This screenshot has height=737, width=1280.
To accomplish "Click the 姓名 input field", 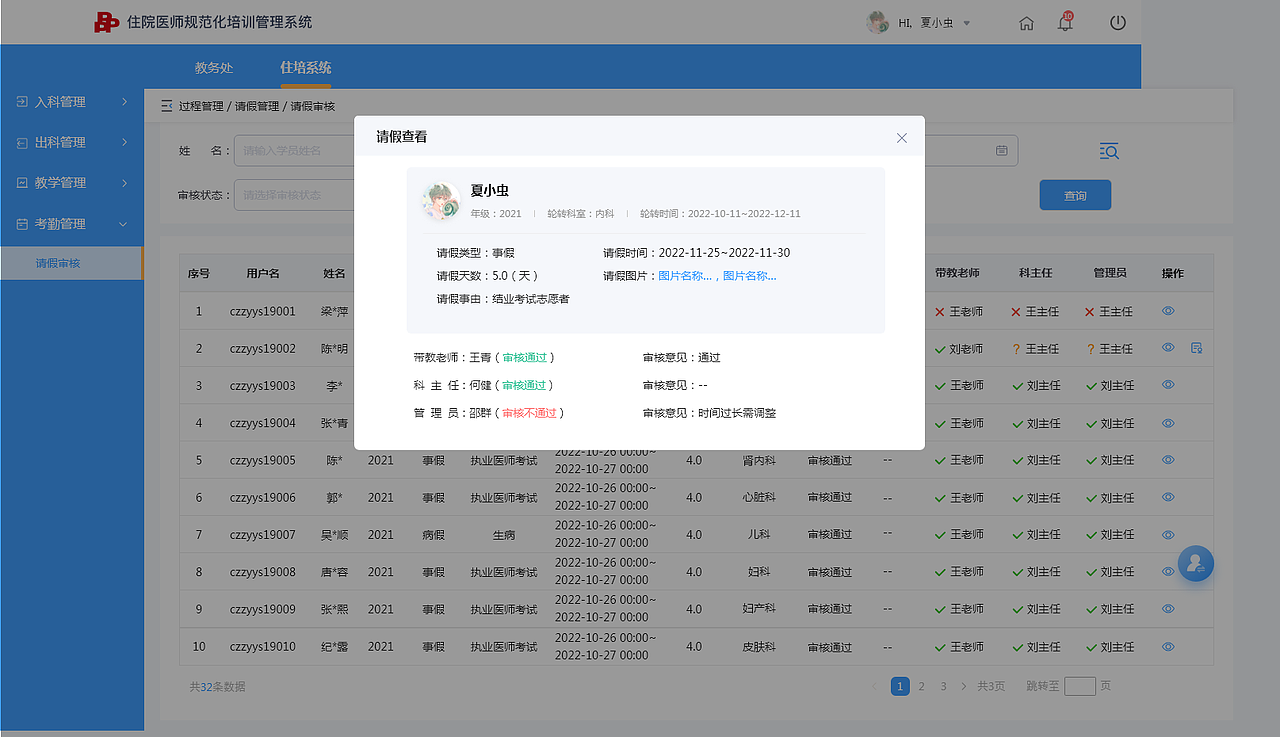I will tap(295, 151).
